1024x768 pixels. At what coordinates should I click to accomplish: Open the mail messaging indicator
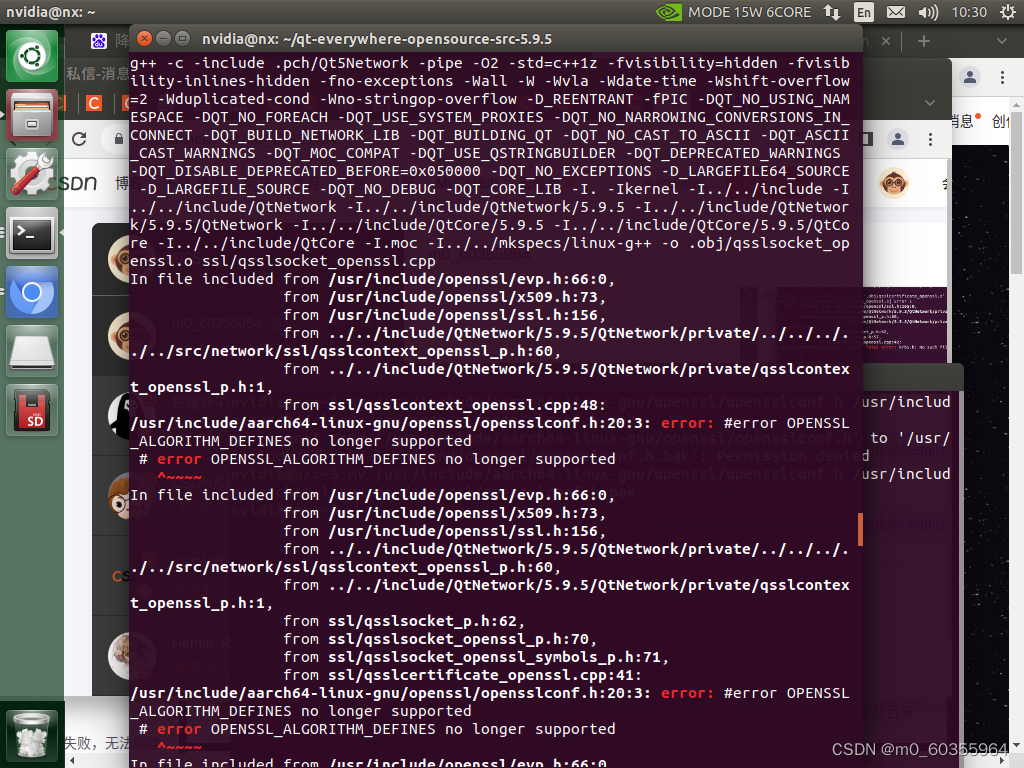pos(896,12)
